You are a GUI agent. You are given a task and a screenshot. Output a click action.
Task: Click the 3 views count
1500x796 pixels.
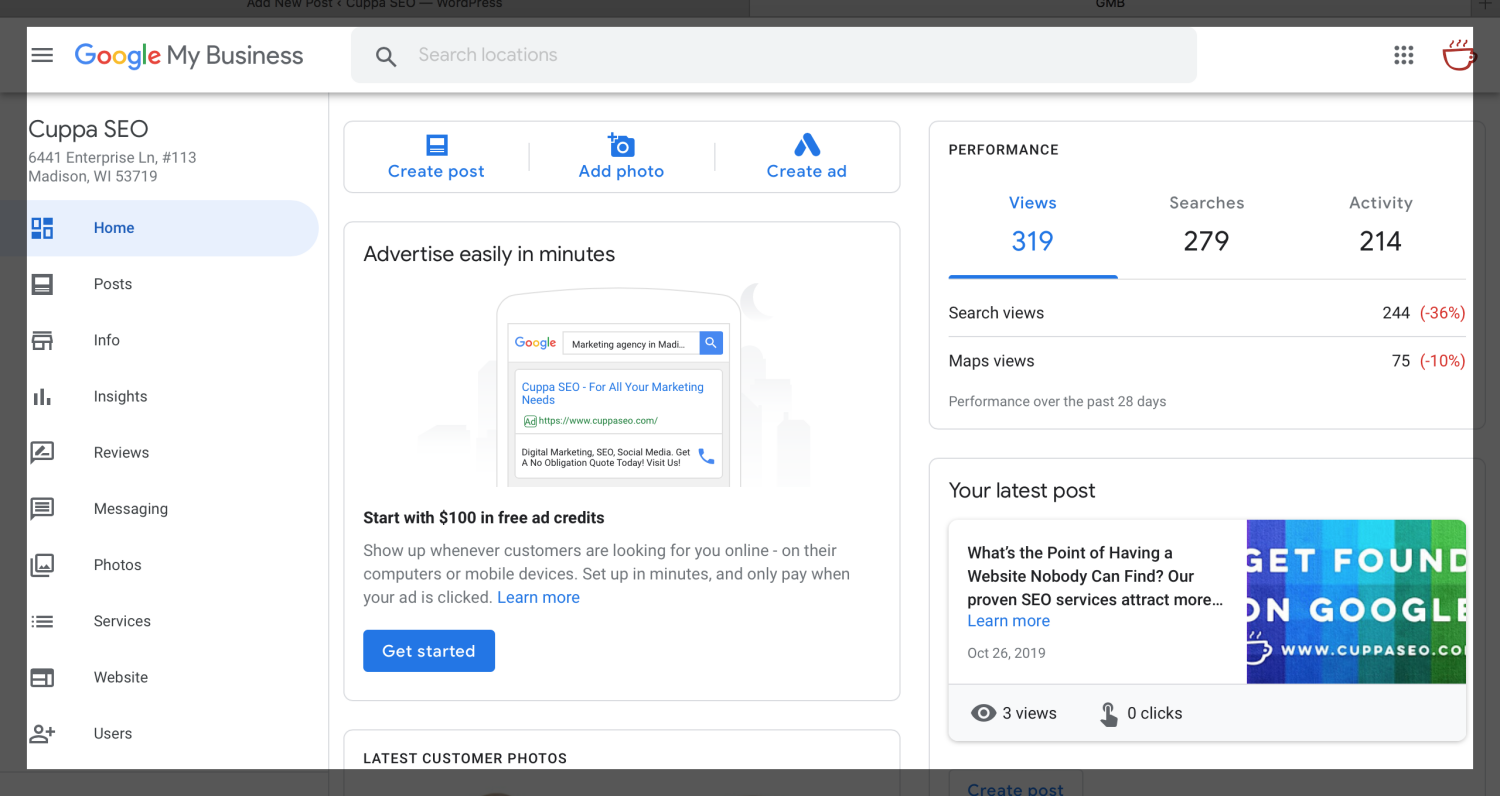pyautogui.click(x=1029, y=713)
